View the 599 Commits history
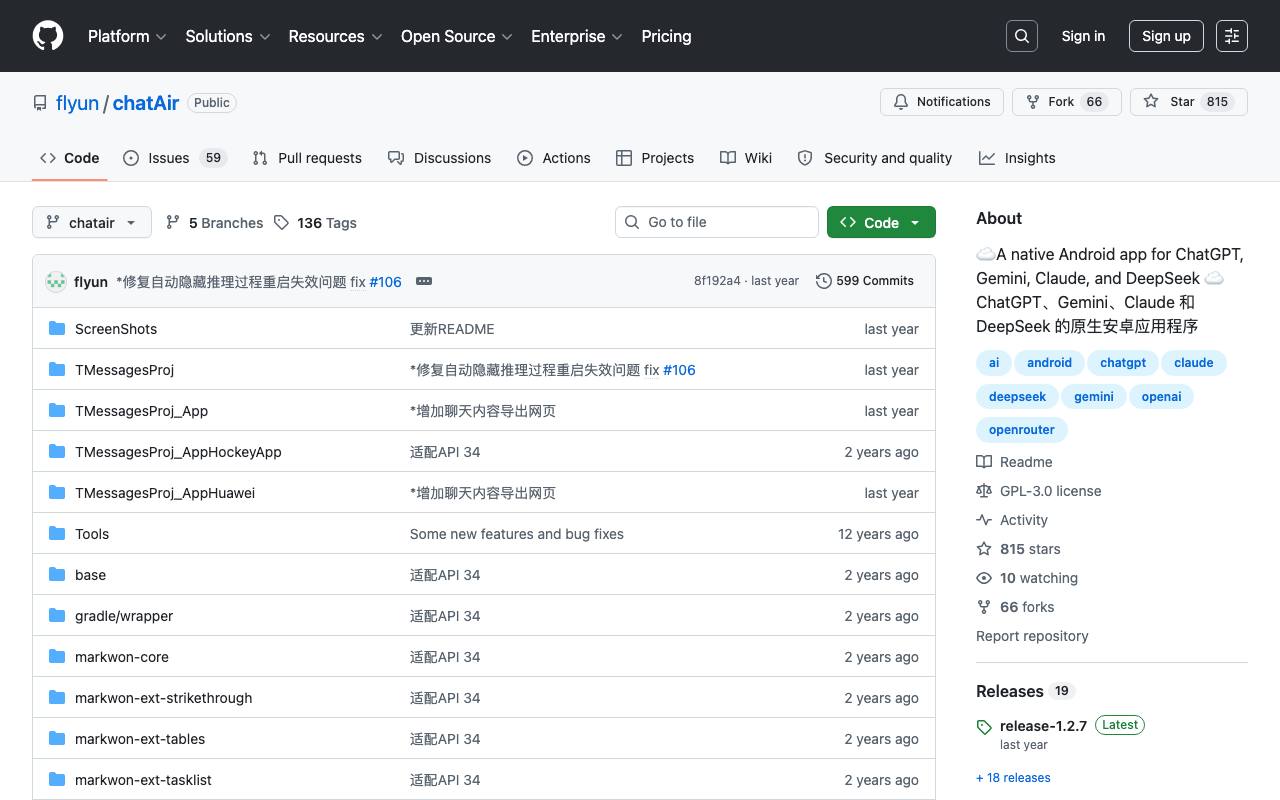This screenshot has width=1280, height=800. 865,281
